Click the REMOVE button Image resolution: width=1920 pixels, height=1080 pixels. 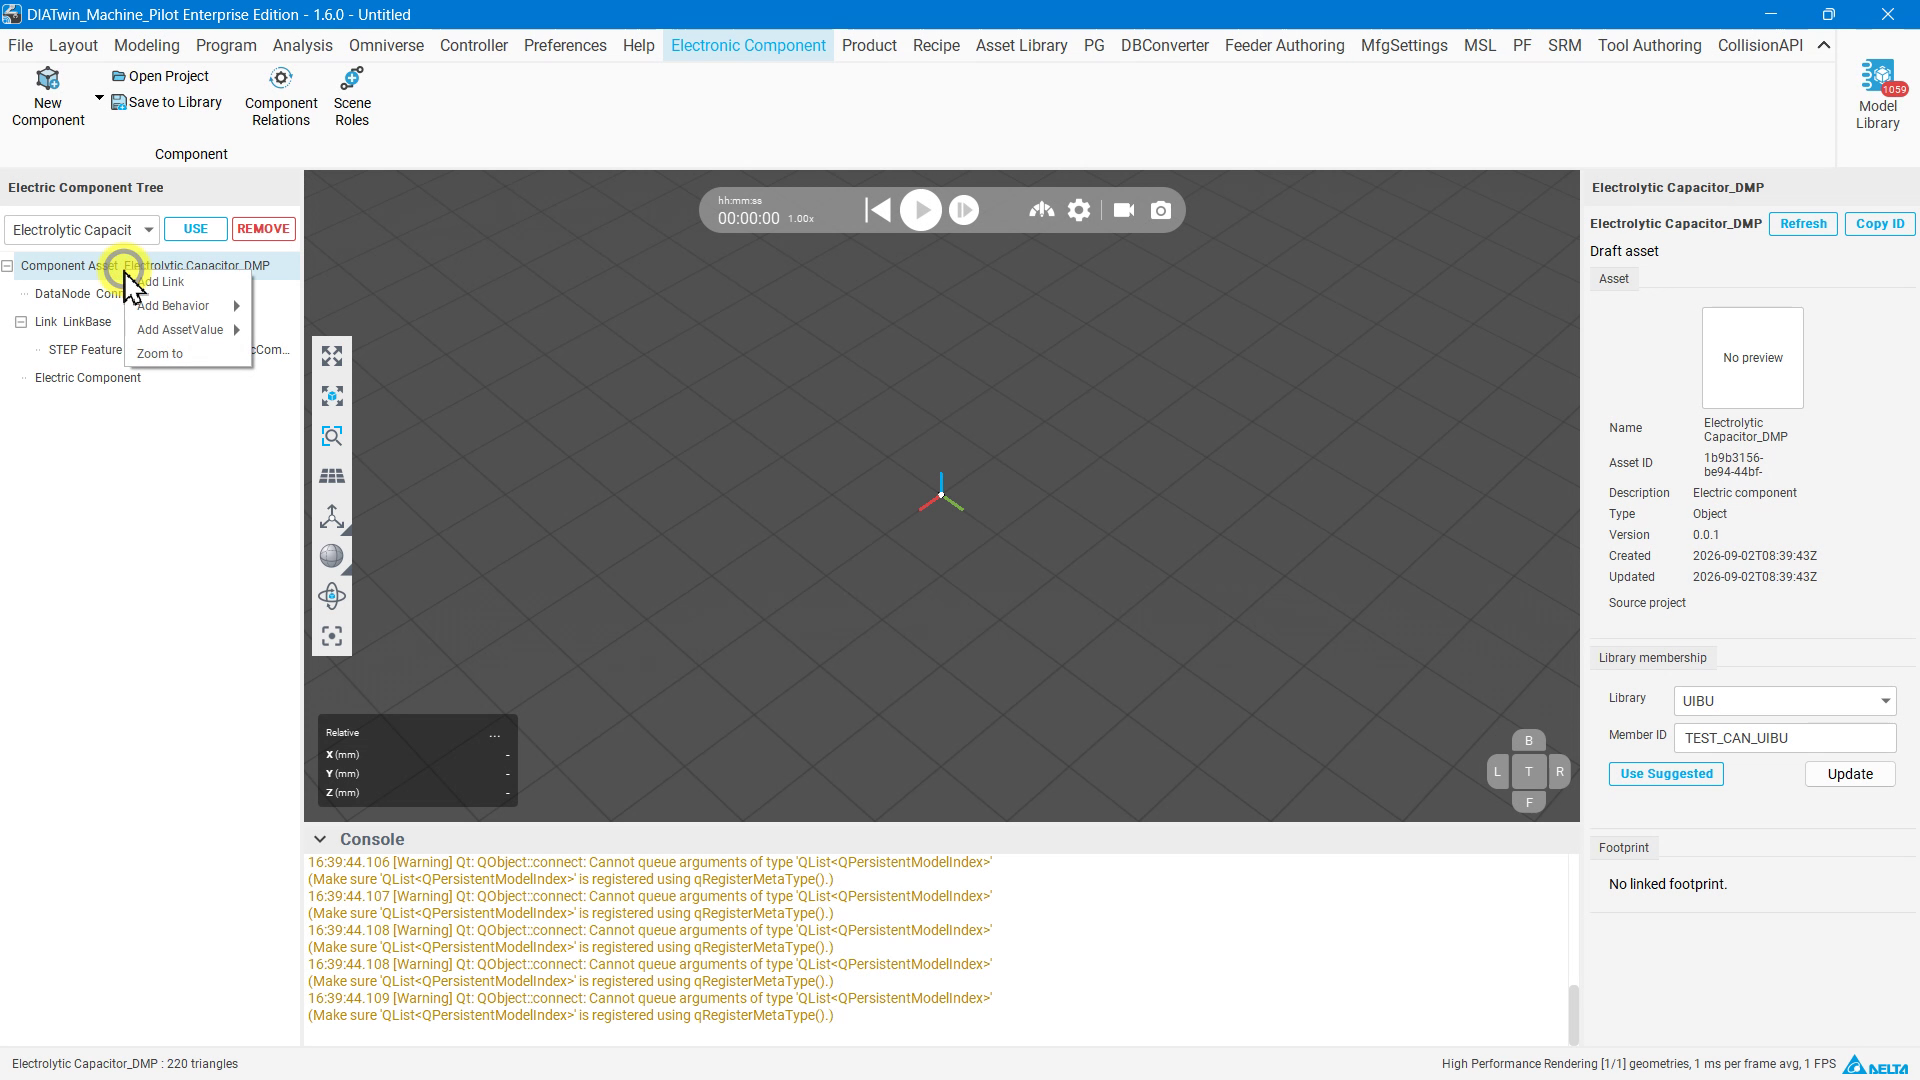point(264,229)
